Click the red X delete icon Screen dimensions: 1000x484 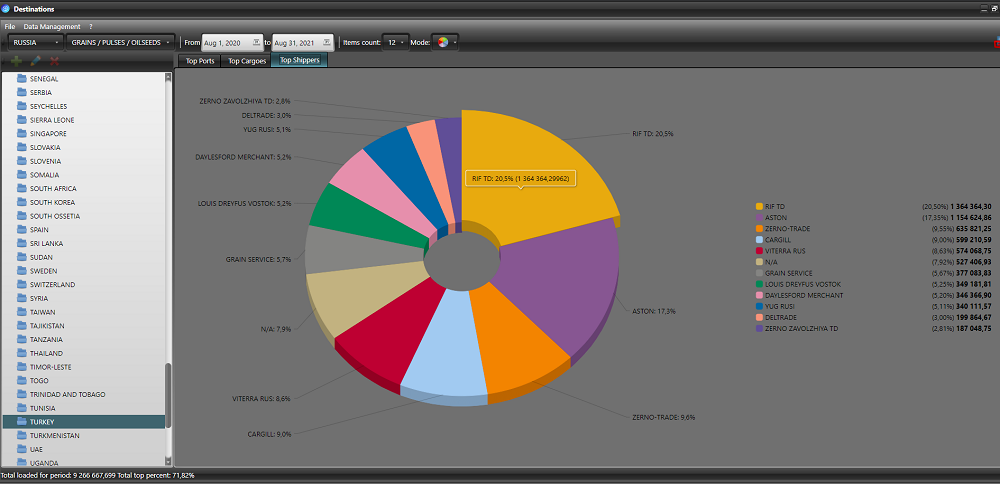(x=54, y=61)
